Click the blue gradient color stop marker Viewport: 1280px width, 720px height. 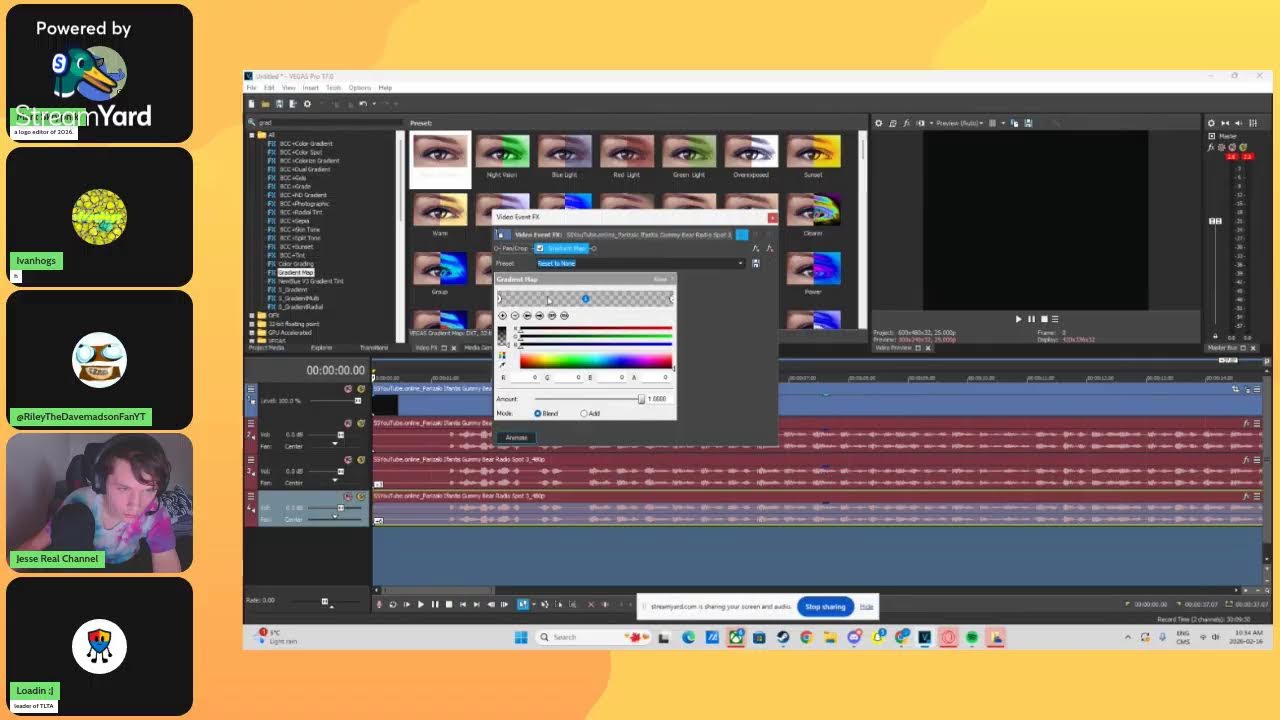pos(586,299)
